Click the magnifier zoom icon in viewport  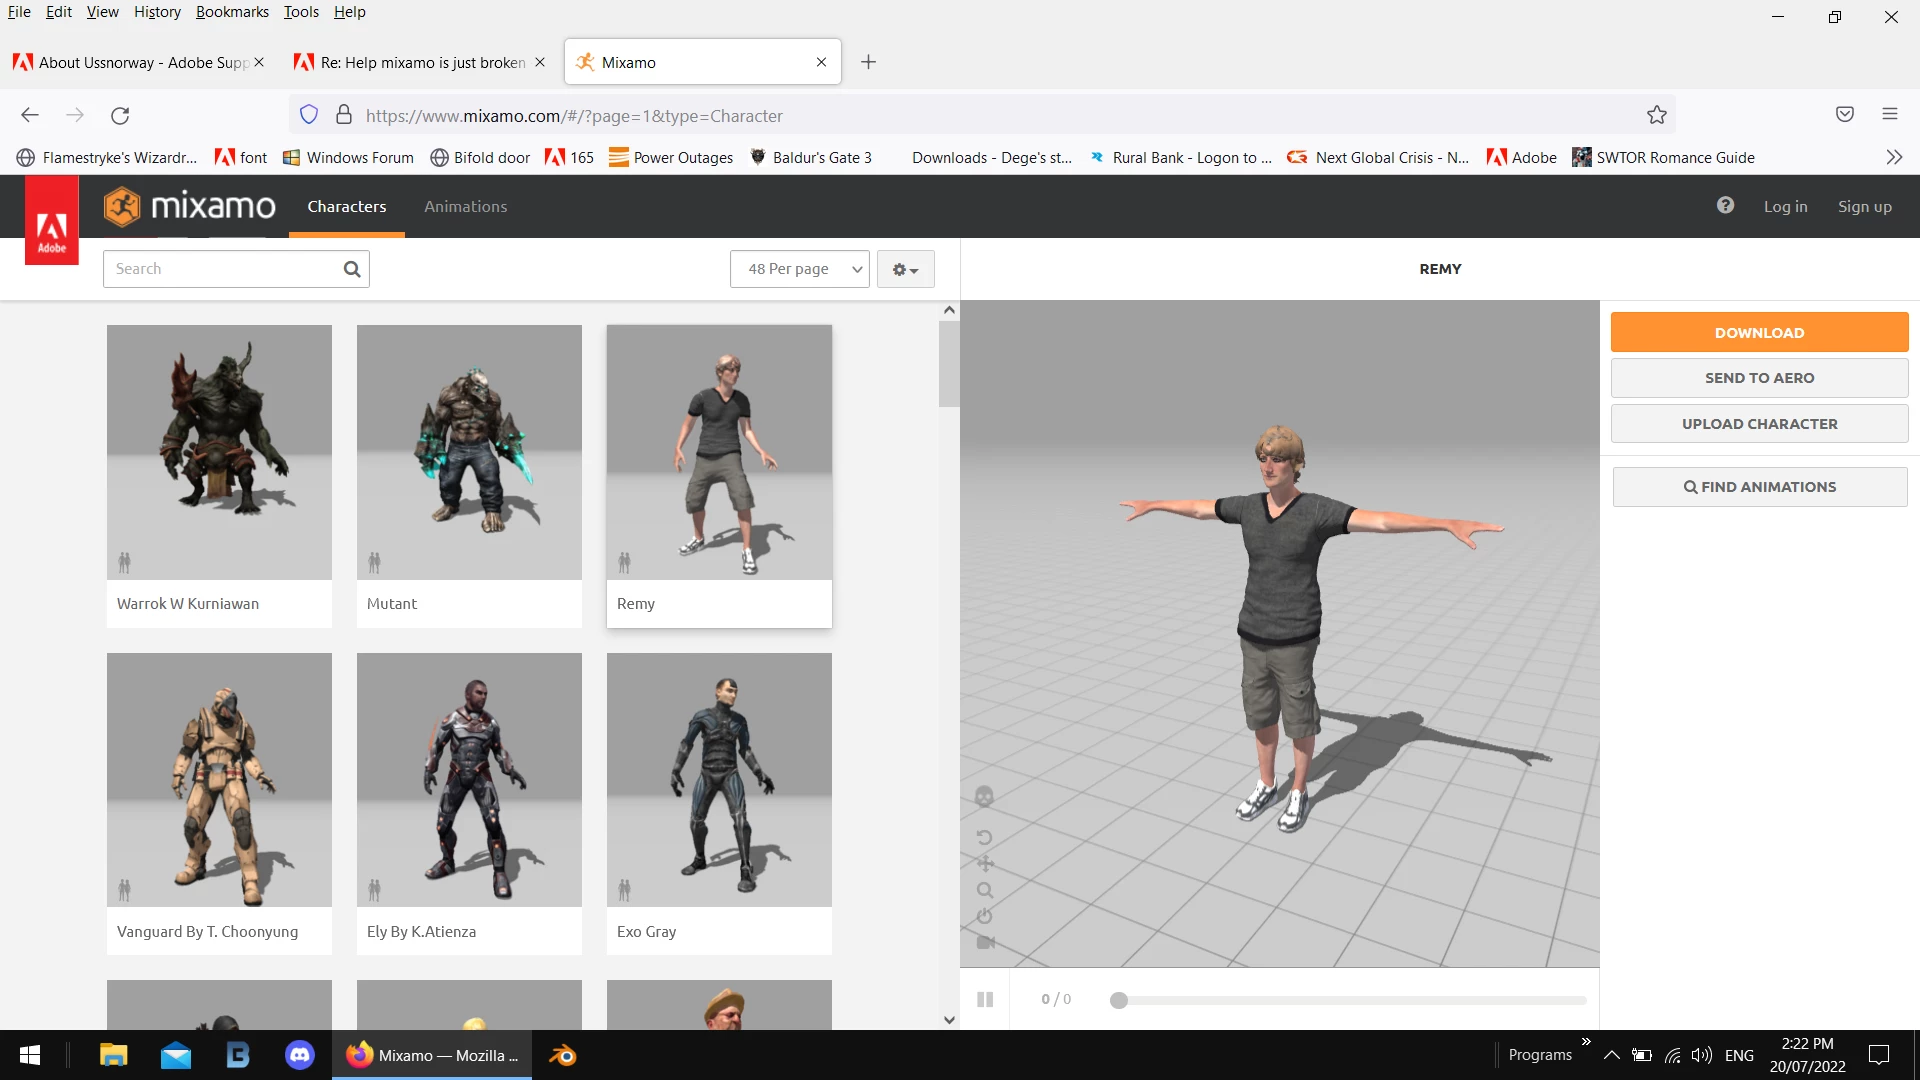pos(984,890)
